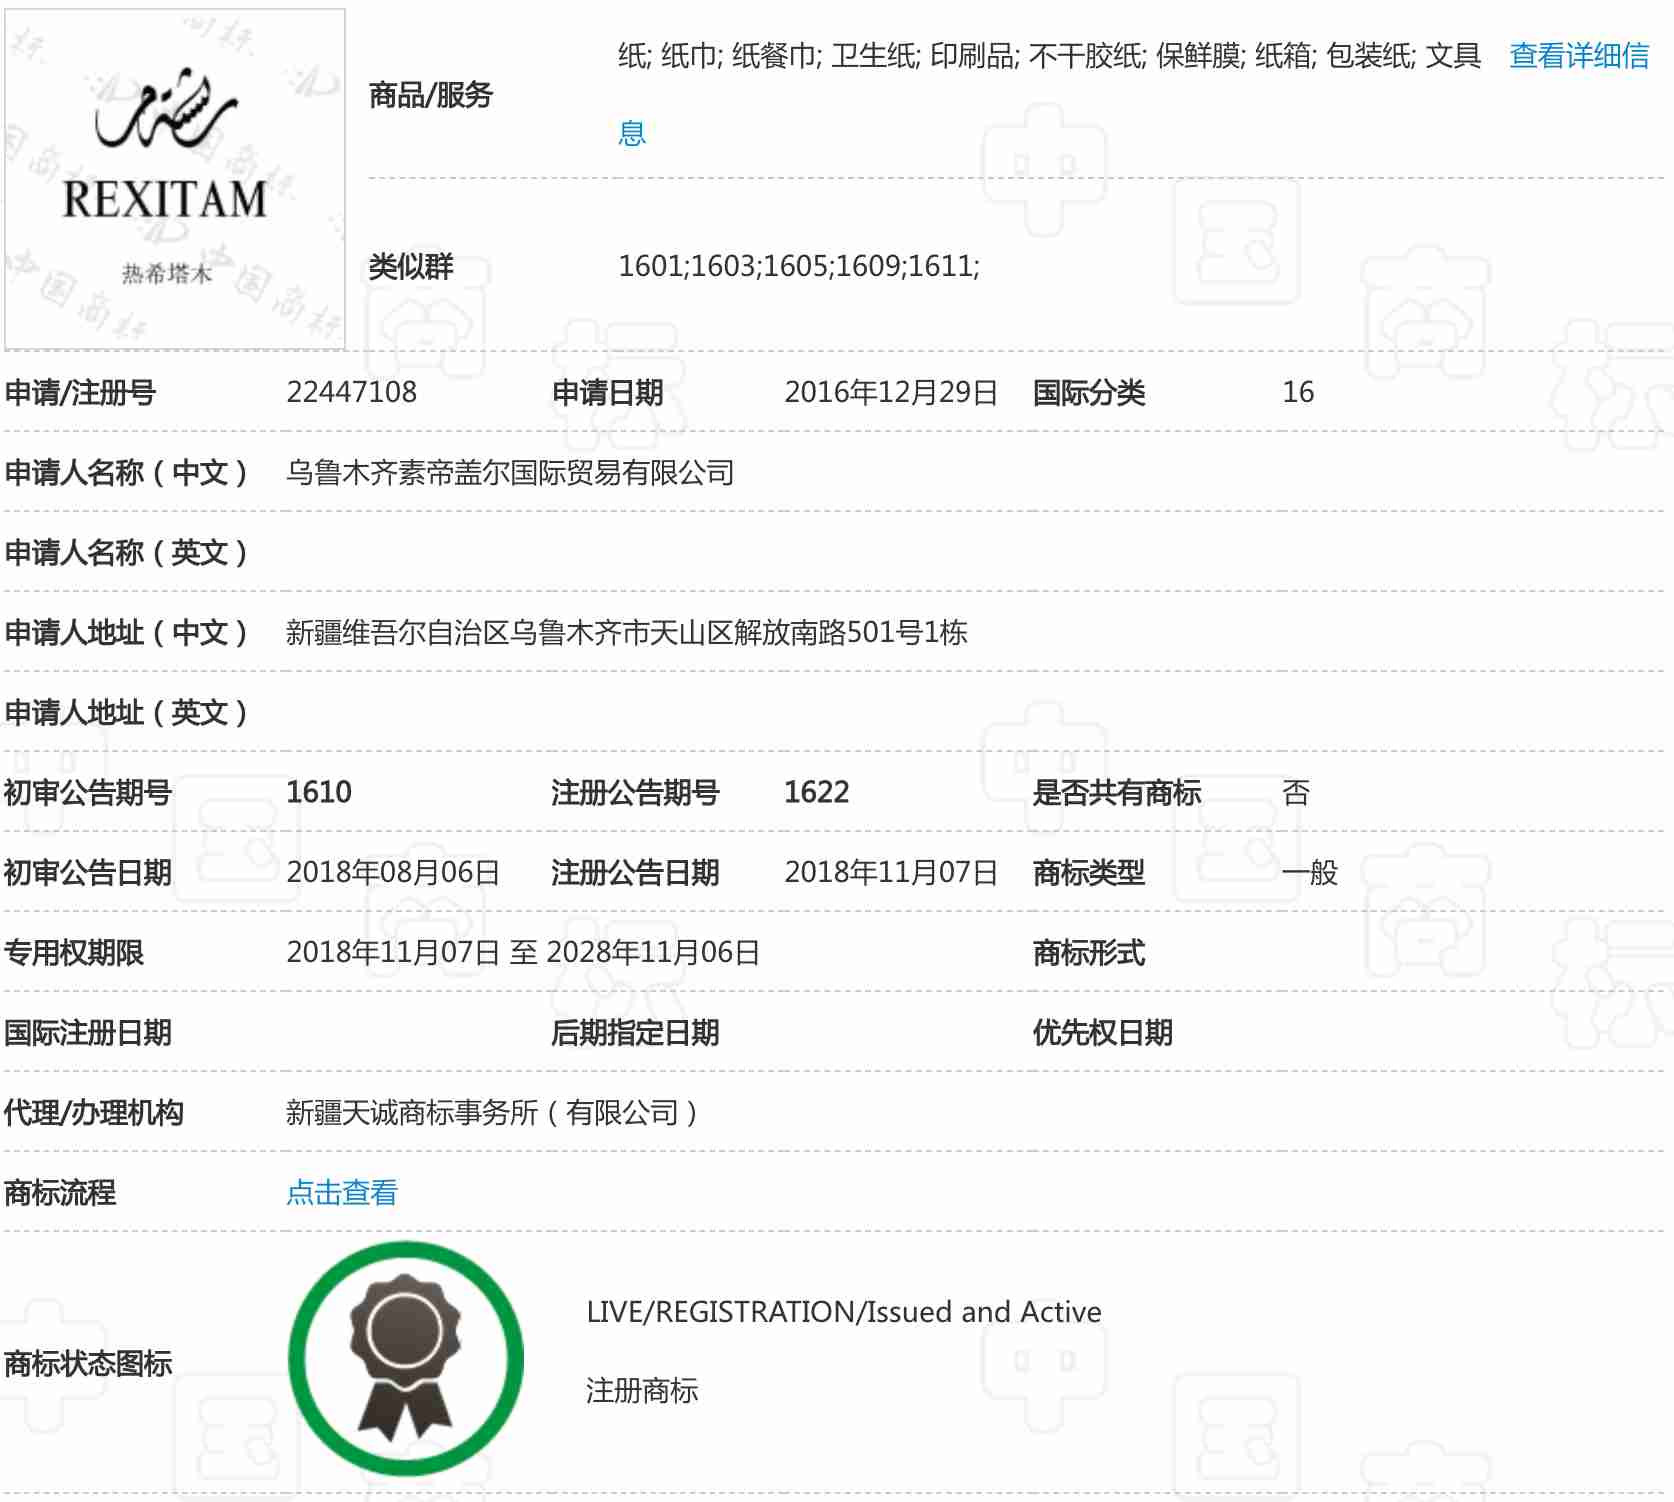1674x1502 pixels.
Task: Click the application date 2016年12月29日
Action: coord(890,392)
